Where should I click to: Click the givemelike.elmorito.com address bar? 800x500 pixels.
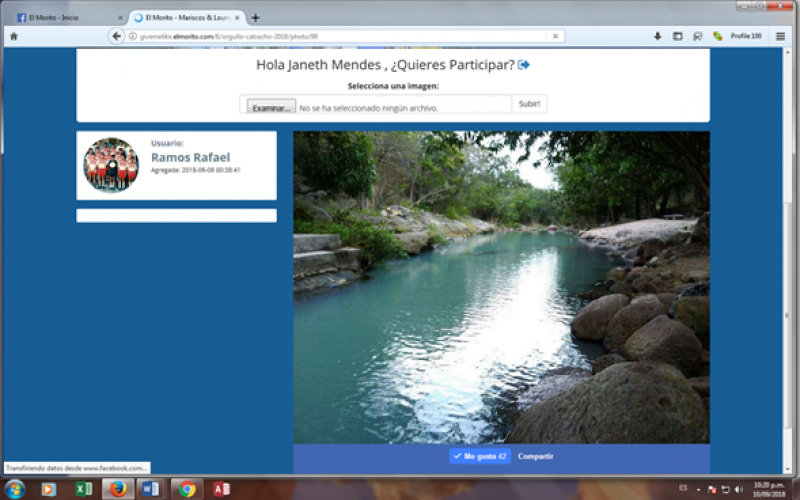click(340, 36)
